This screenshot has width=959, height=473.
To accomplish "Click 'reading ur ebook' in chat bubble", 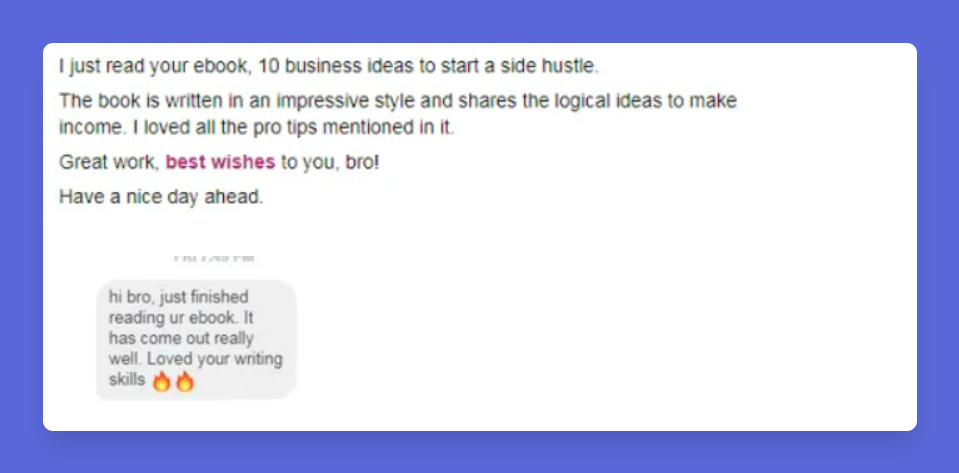I will tap(175, 318).
